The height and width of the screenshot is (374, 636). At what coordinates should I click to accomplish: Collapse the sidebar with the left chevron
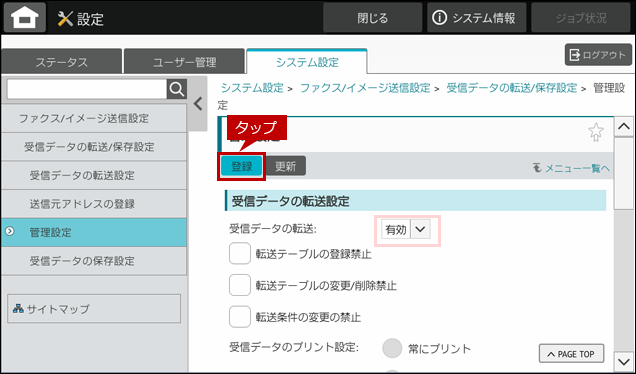click(198, 104)
